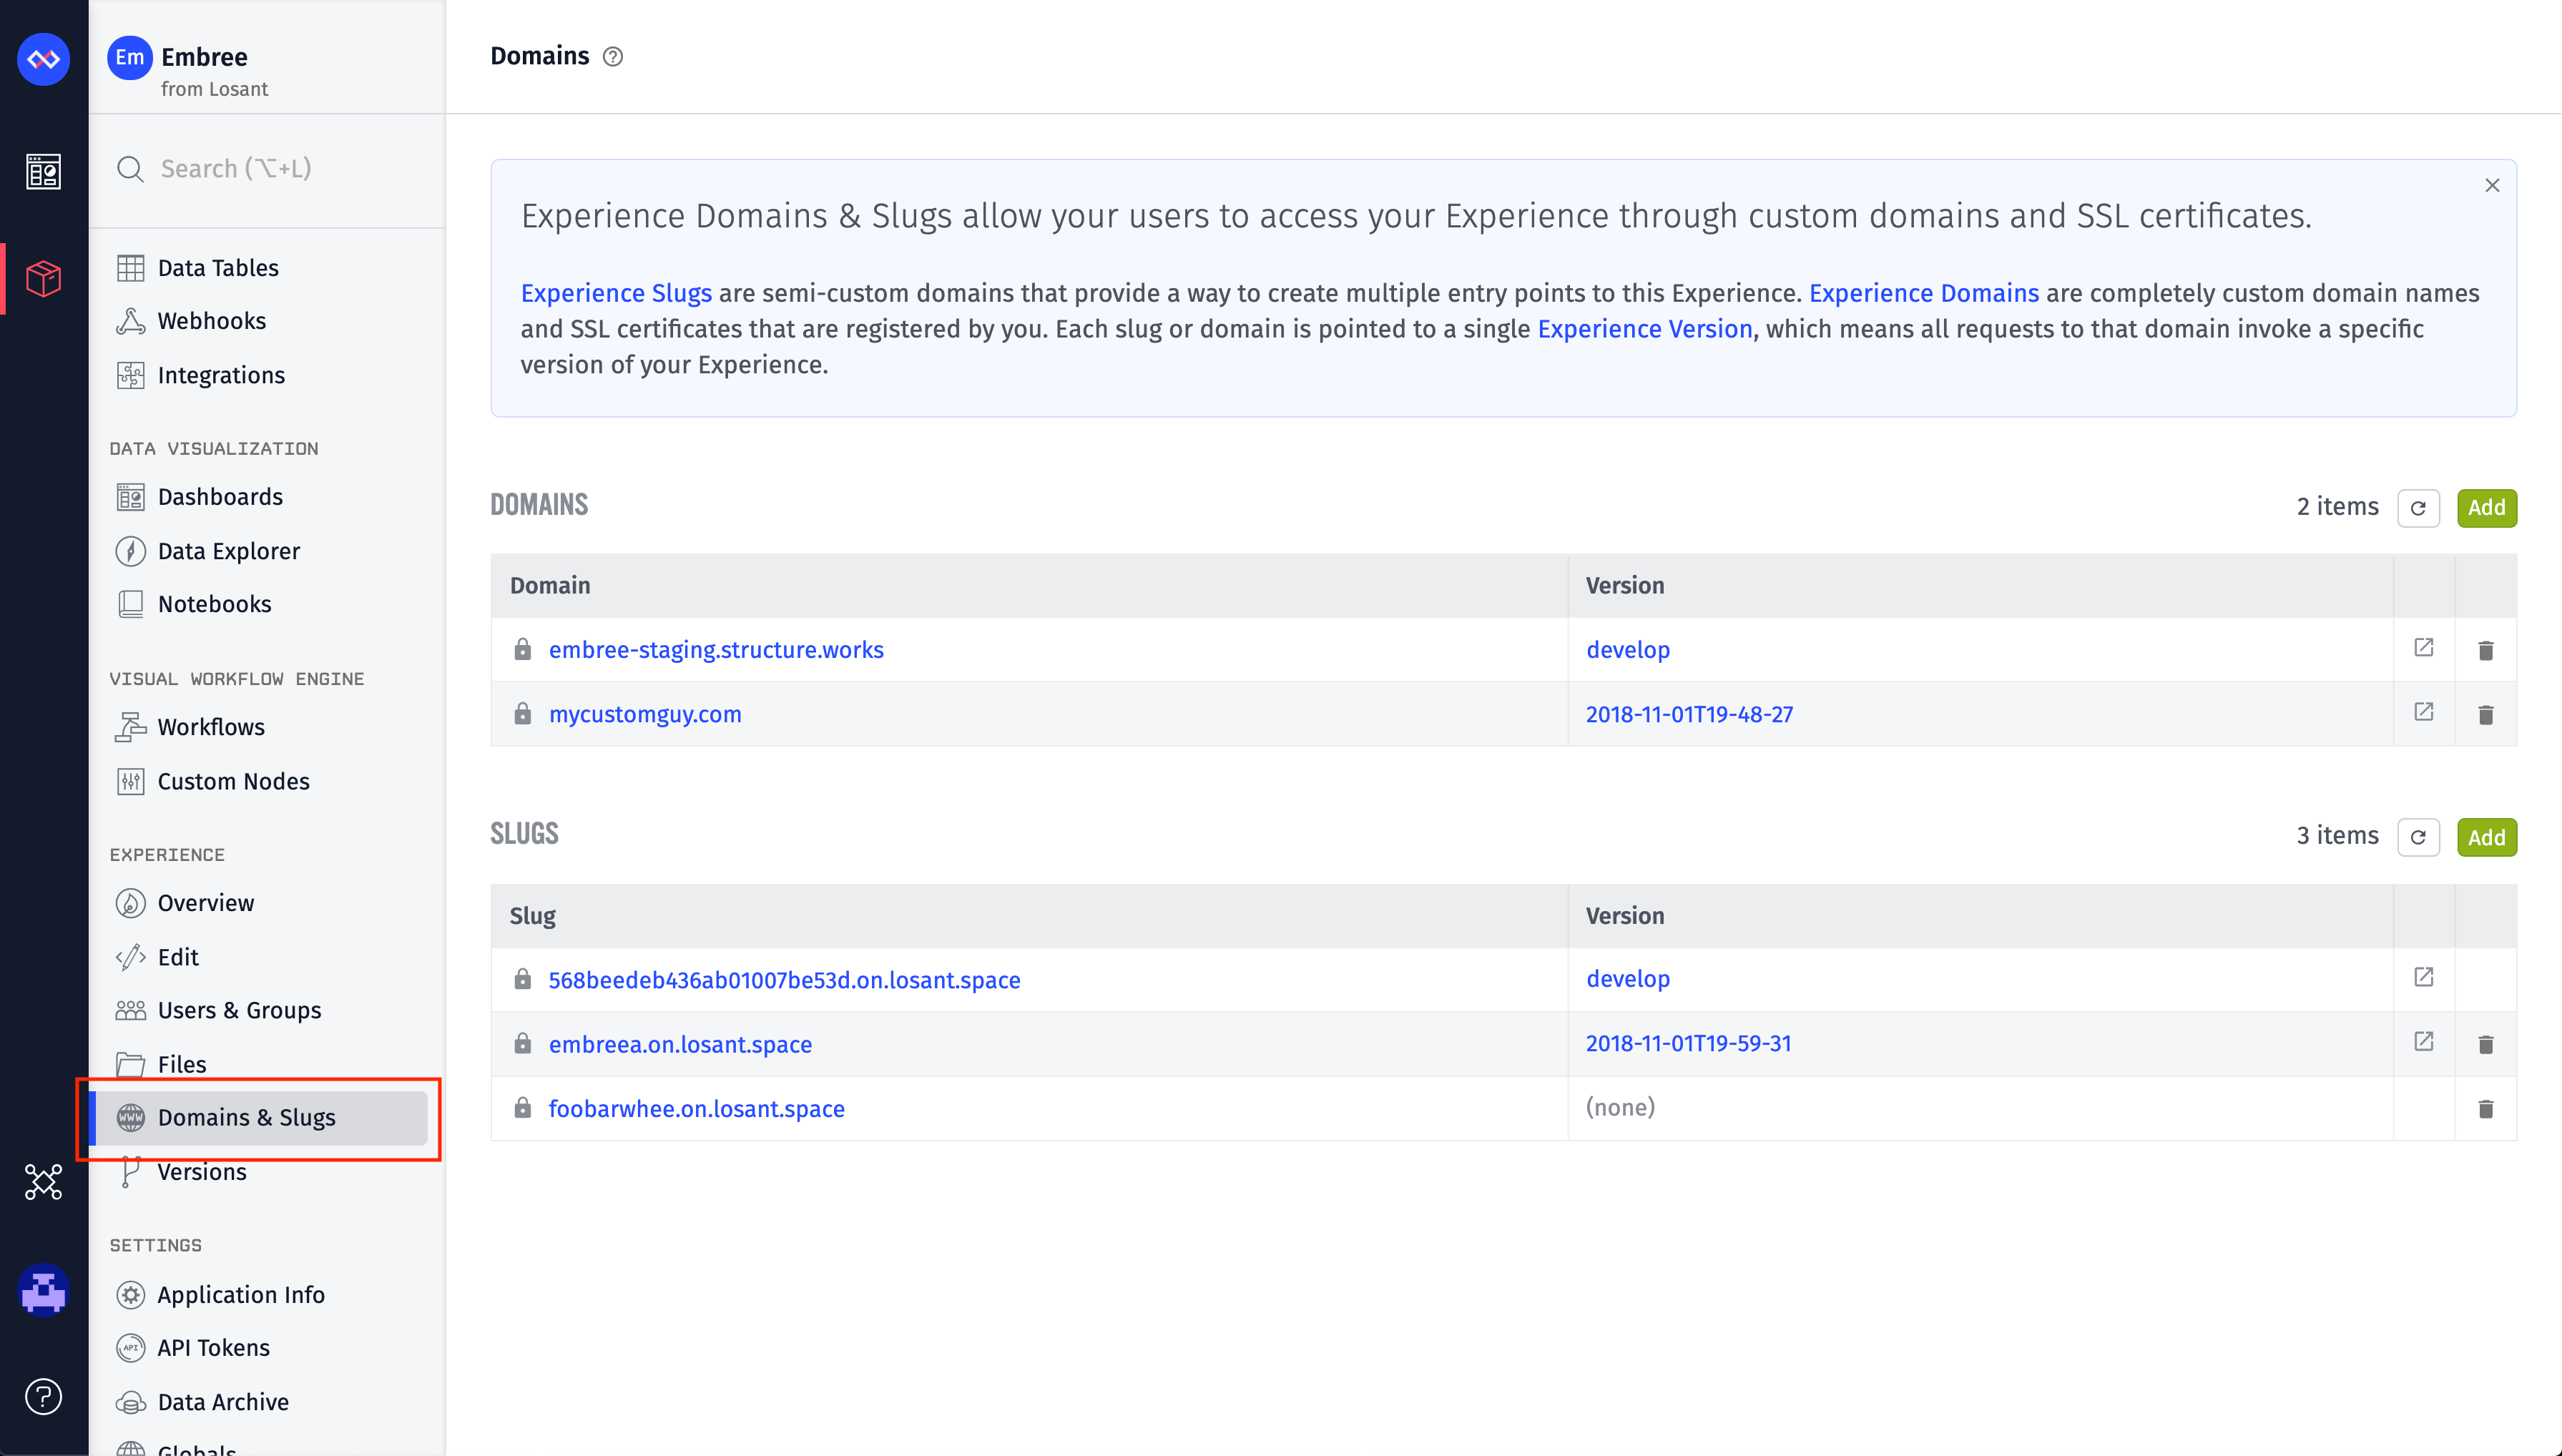2562x1456 pixels.
Task: Follow the Experience Slugs link
Action: (x=616, y=293)
